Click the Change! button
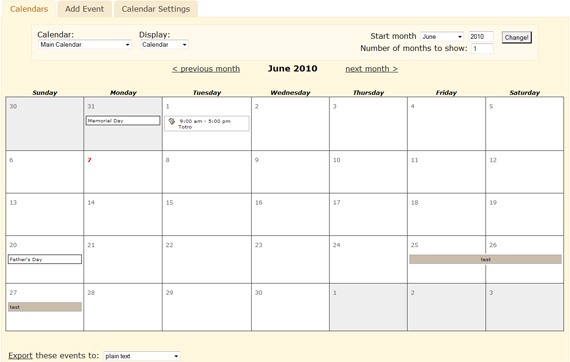 pos(517,37)
